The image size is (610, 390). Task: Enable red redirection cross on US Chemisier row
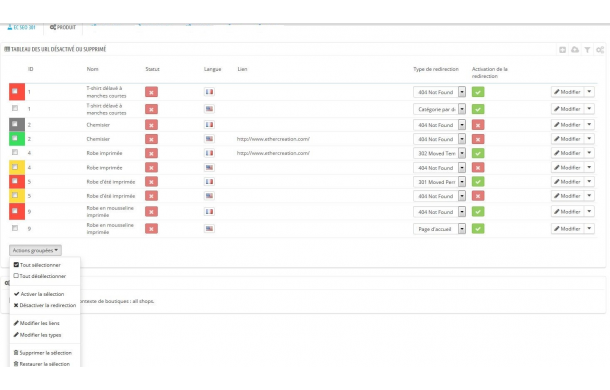(478, 139)
